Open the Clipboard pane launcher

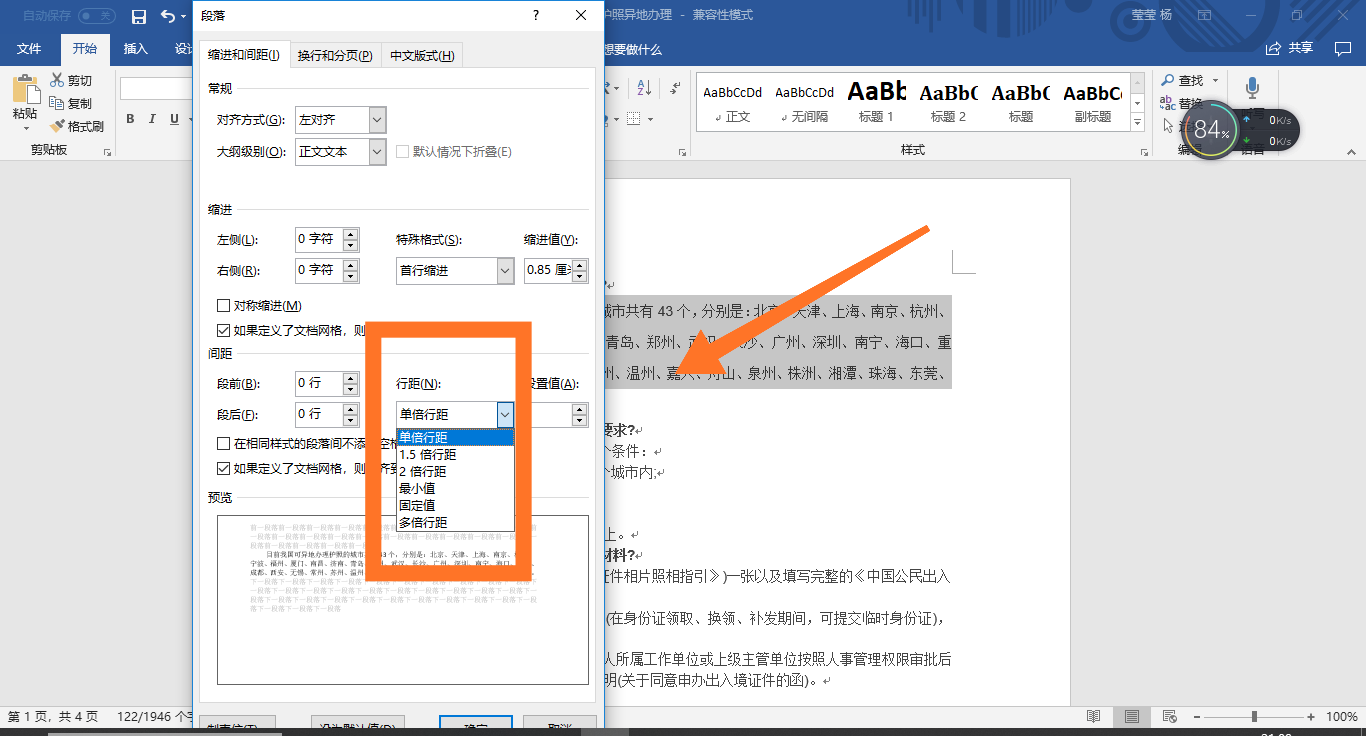tap(106, 151)
